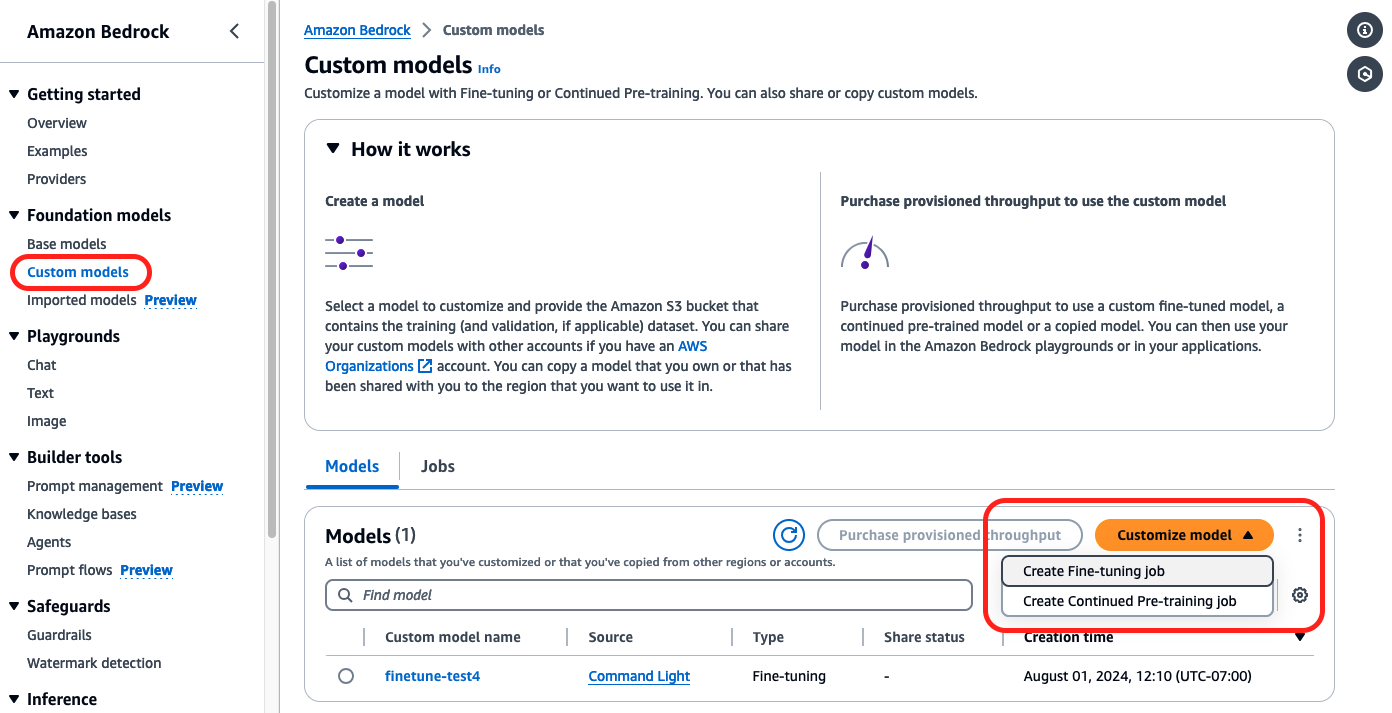
Task: Collapse the How it works section
Action: pyautogui.click(x=333, y=149)
